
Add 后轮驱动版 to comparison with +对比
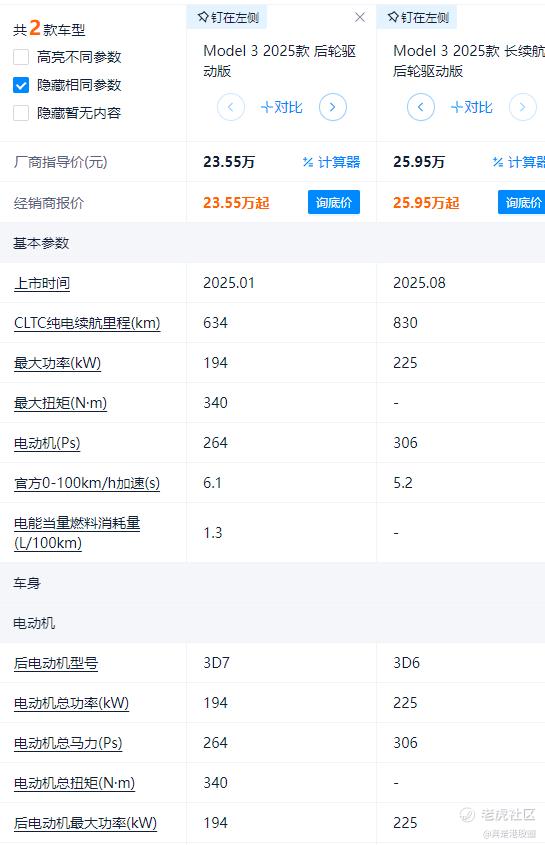point(281,107)
